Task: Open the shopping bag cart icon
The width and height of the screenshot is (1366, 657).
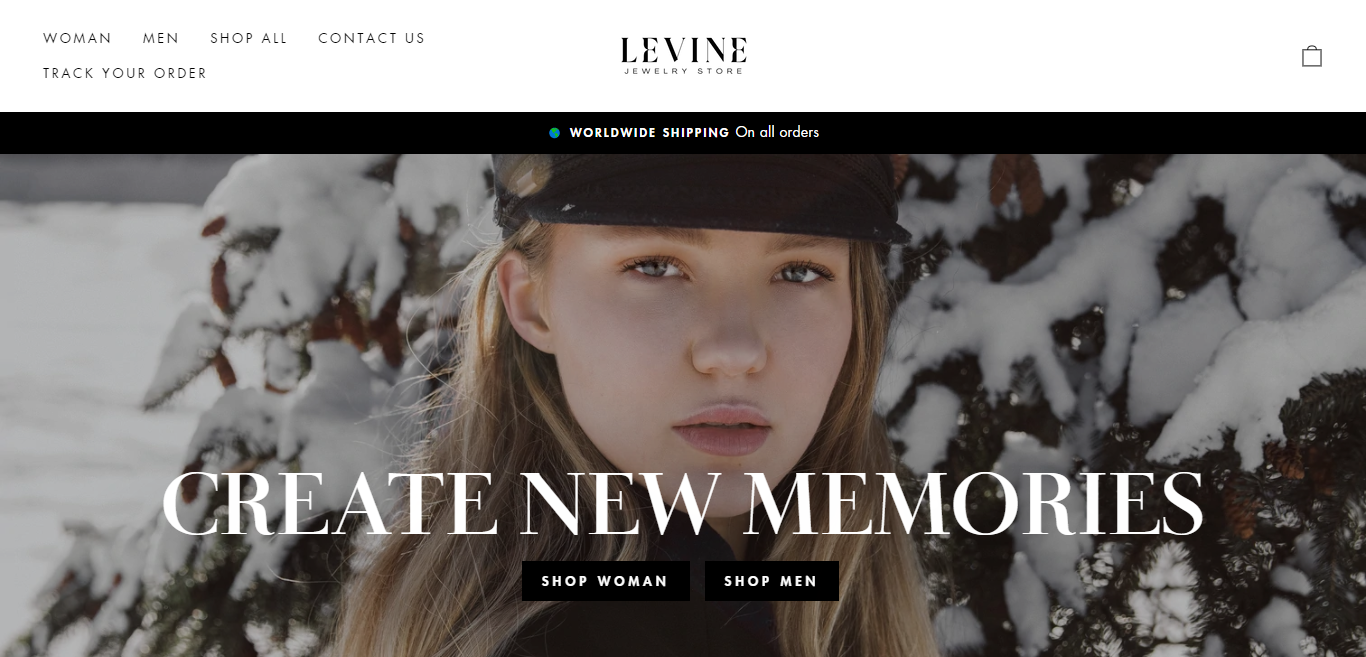Action: click(1311, 56)
